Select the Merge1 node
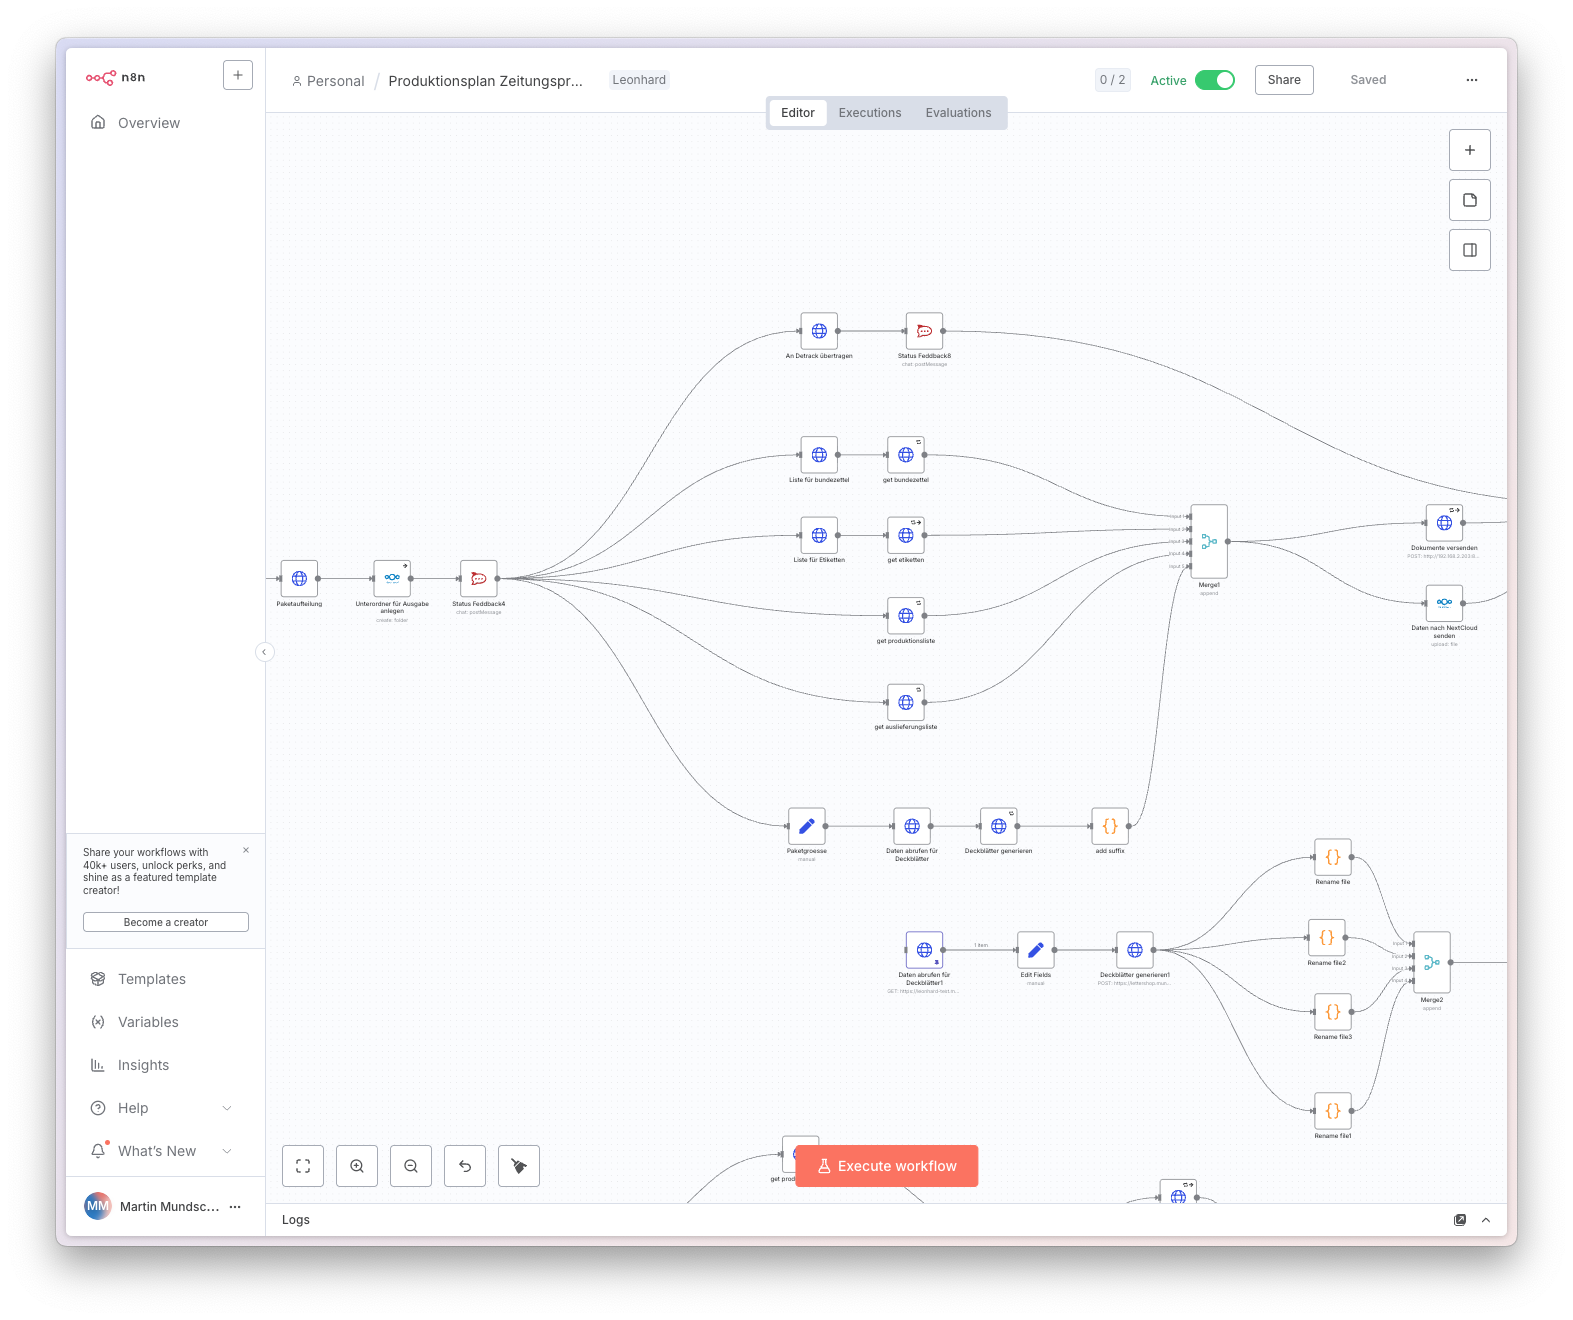1573x1320 pixels. (x=1209, y=541)
